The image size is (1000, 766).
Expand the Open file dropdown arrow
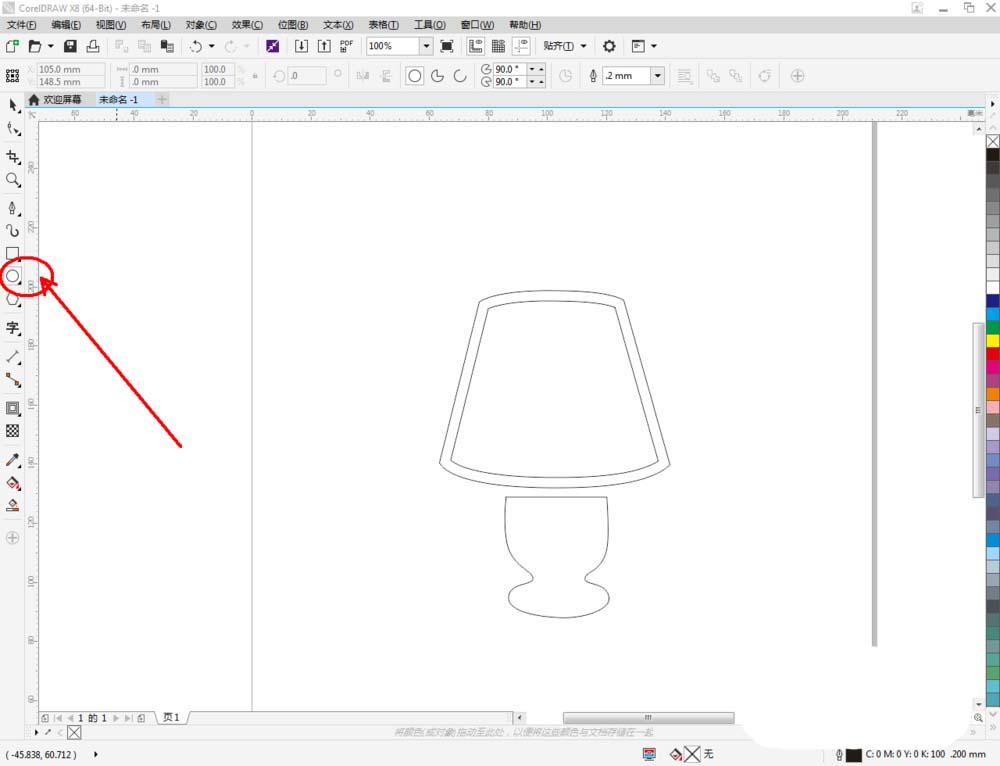[51, 46]
